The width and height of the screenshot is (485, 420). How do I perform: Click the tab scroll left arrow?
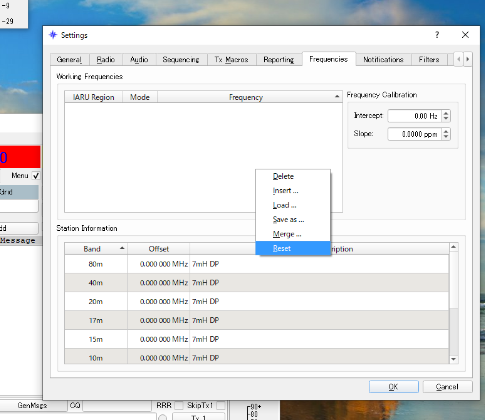tap(459, 59)
